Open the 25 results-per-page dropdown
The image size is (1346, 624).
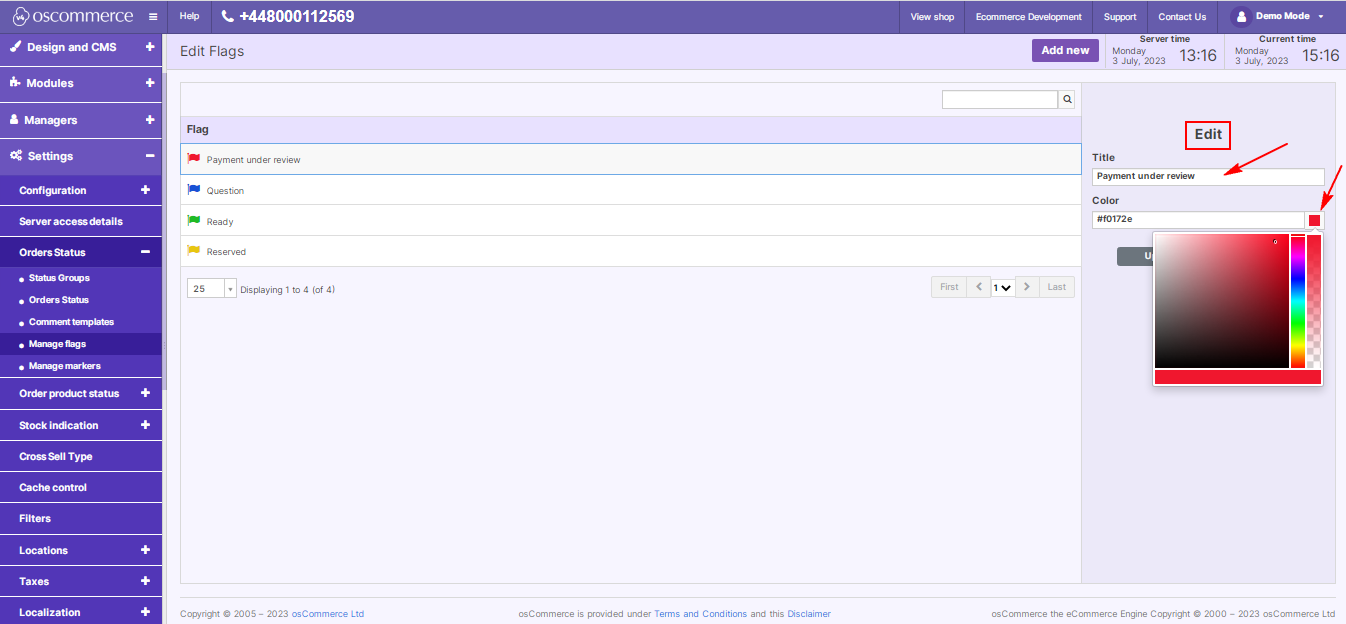pyautogui.click(x=211, y=287)
